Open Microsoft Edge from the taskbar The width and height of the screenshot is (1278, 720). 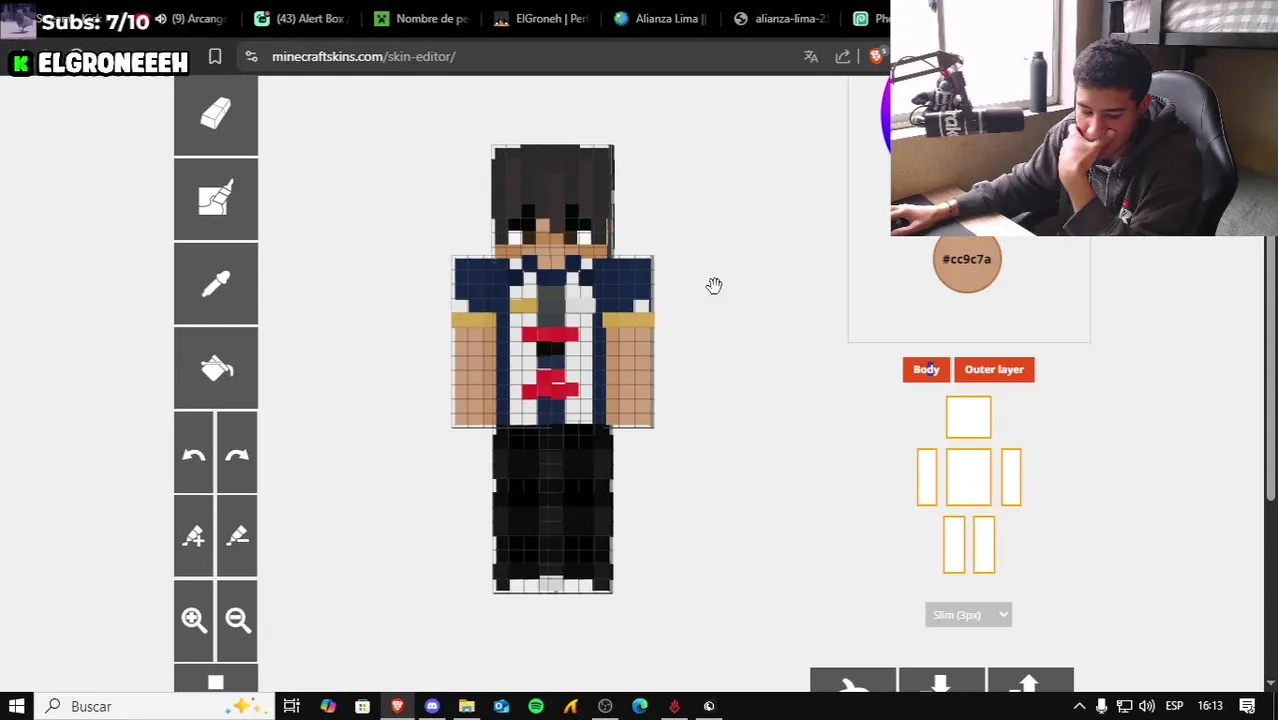point(640,706)
